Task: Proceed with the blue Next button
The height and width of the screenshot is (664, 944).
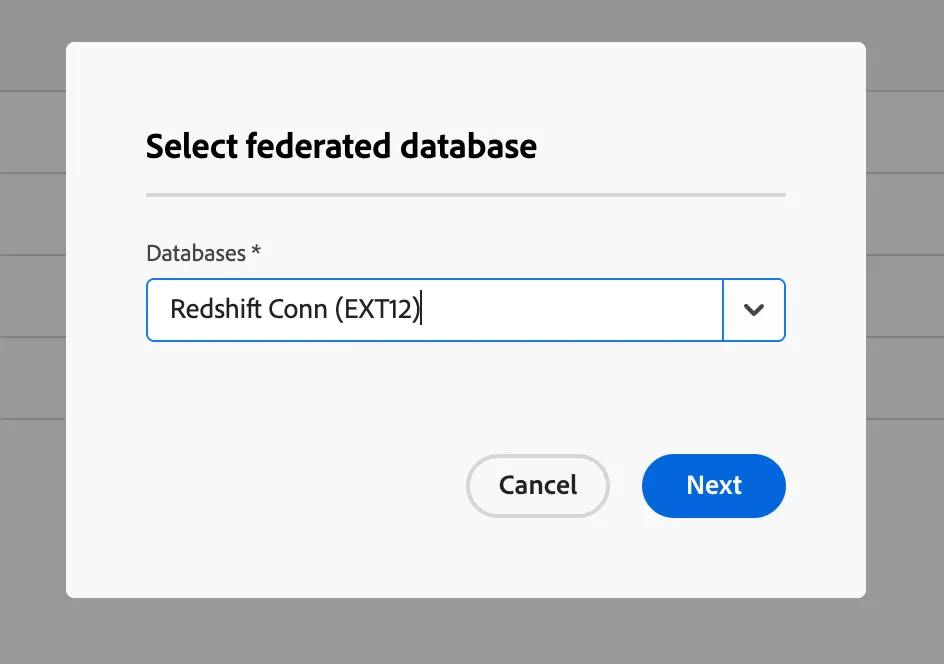Action: point(713,486)
